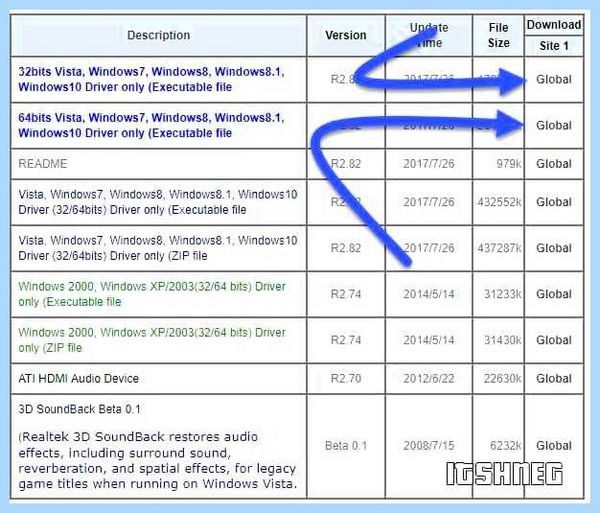This screenshot has height=513, width=600.
Task: Select Vista 32/64bits ZIP file description
Action: 158,248
